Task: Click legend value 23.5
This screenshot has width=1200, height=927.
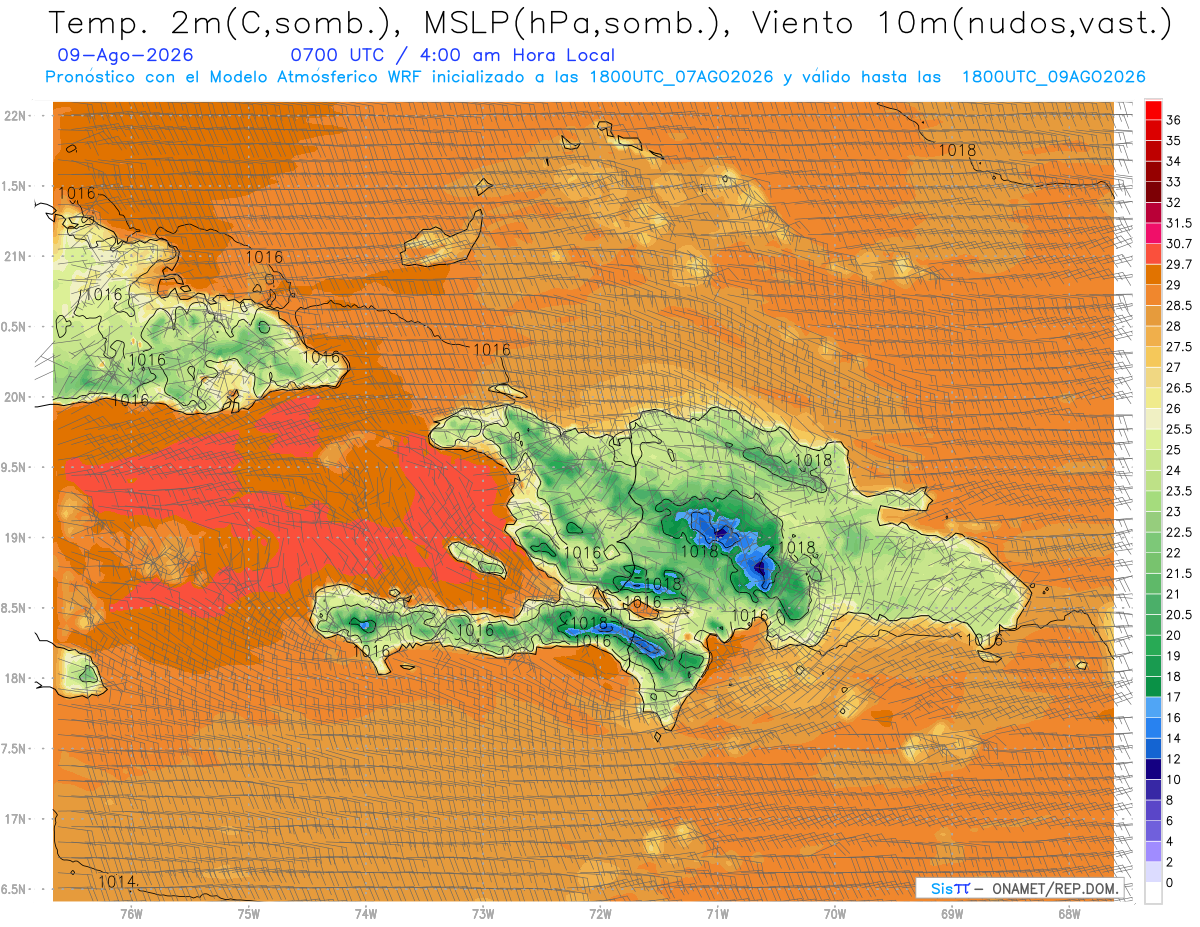Action: pos(1178,491)
